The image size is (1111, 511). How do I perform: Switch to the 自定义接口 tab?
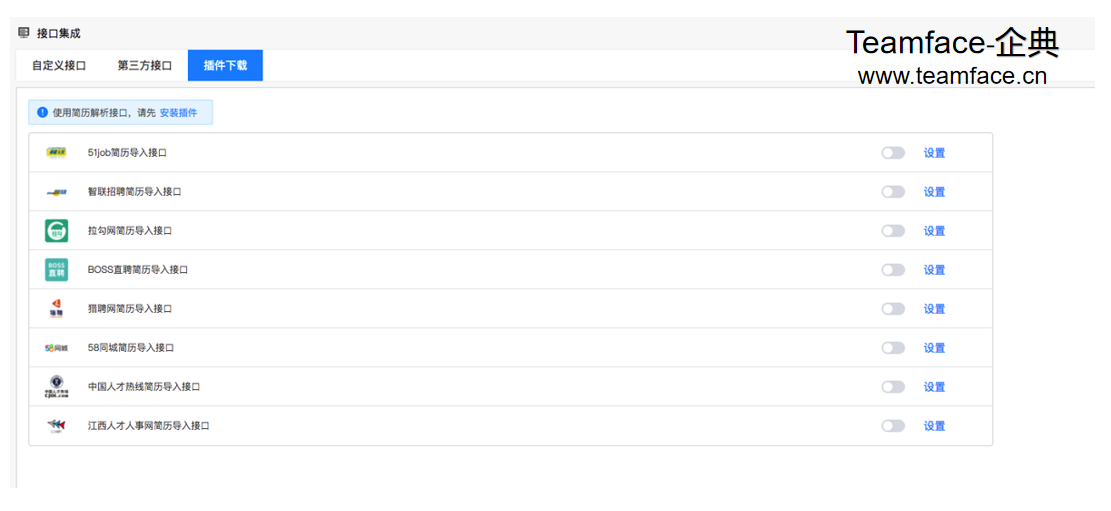click(x=59, y=65)
